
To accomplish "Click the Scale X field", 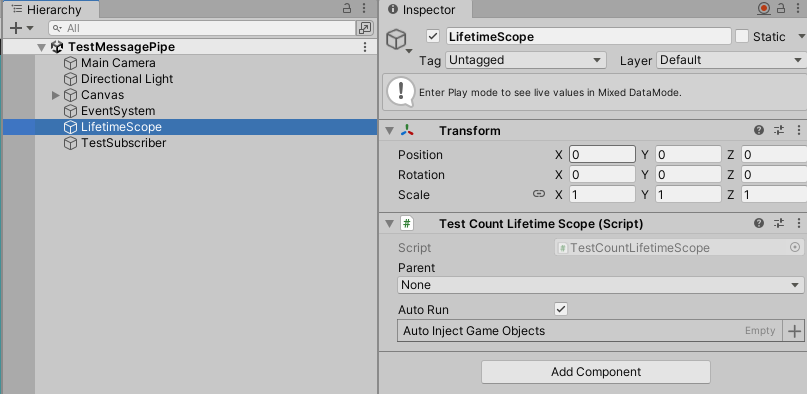I will coord(602,195).
